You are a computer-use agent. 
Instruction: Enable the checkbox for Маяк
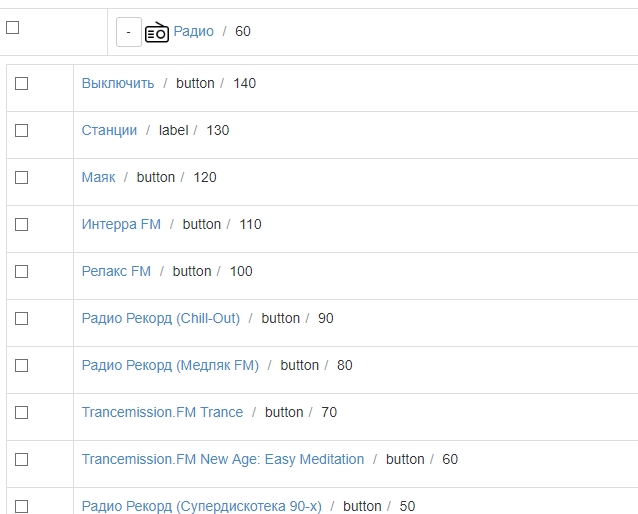[21, 177]
